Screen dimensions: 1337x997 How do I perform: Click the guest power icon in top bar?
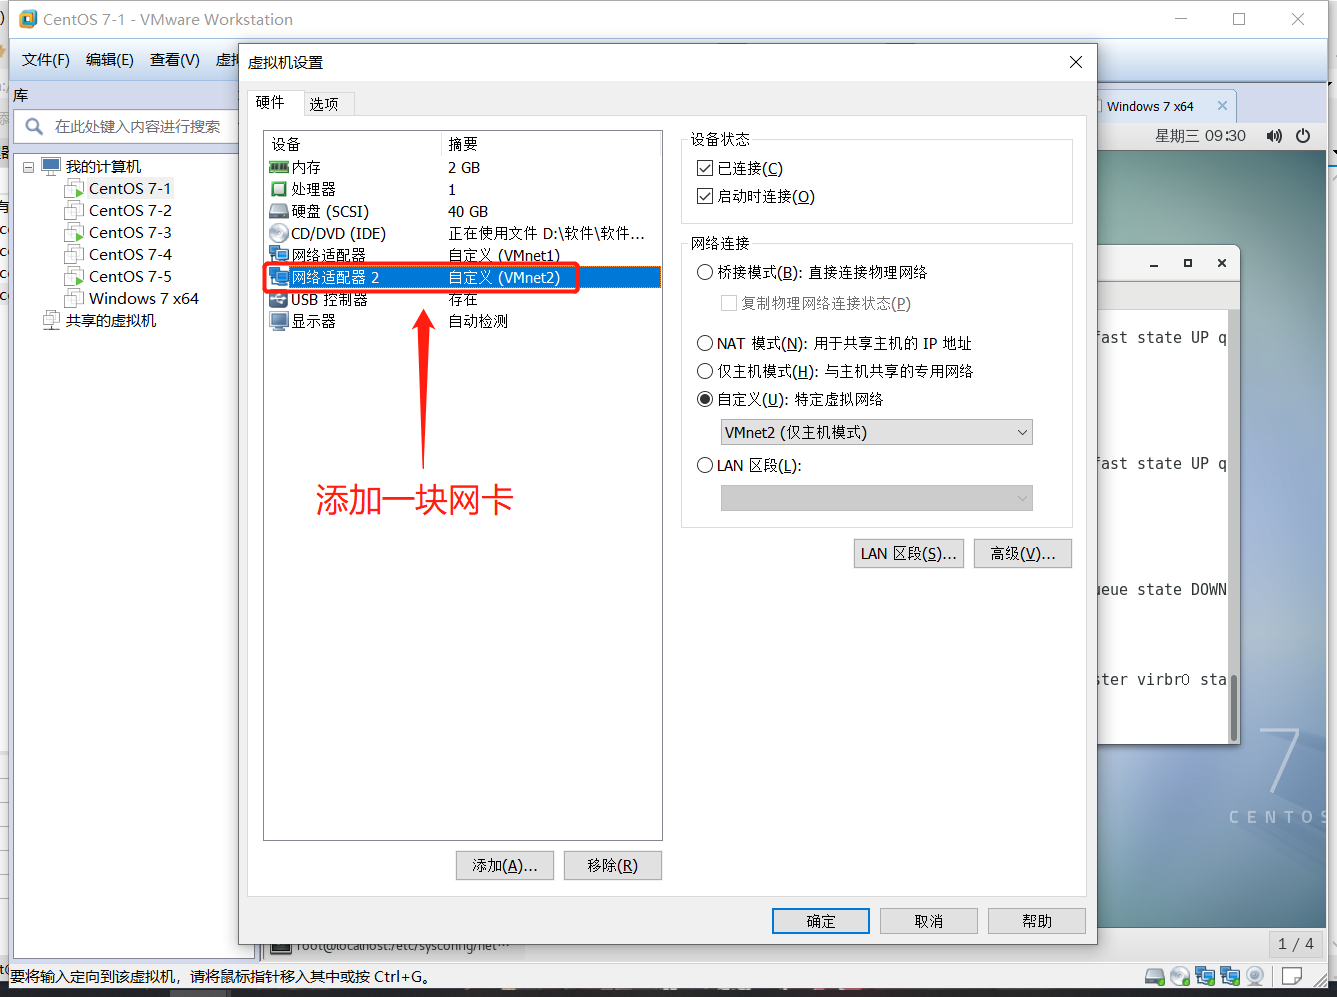pos(1303,136)
